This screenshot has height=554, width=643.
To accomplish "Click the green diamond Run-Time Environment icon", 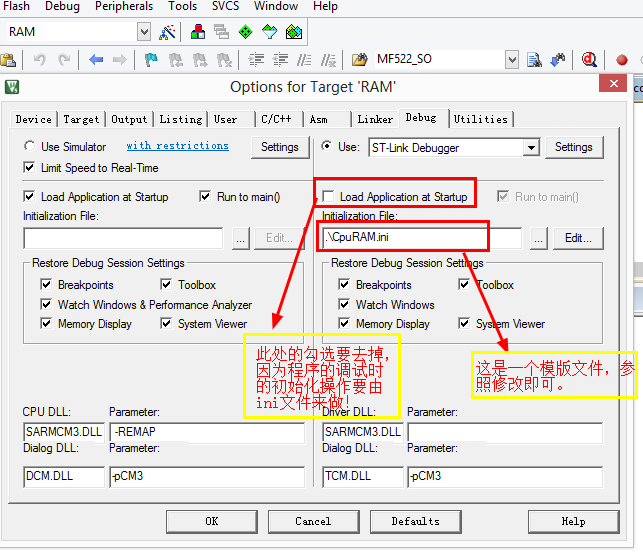I will tap(245, 32).
